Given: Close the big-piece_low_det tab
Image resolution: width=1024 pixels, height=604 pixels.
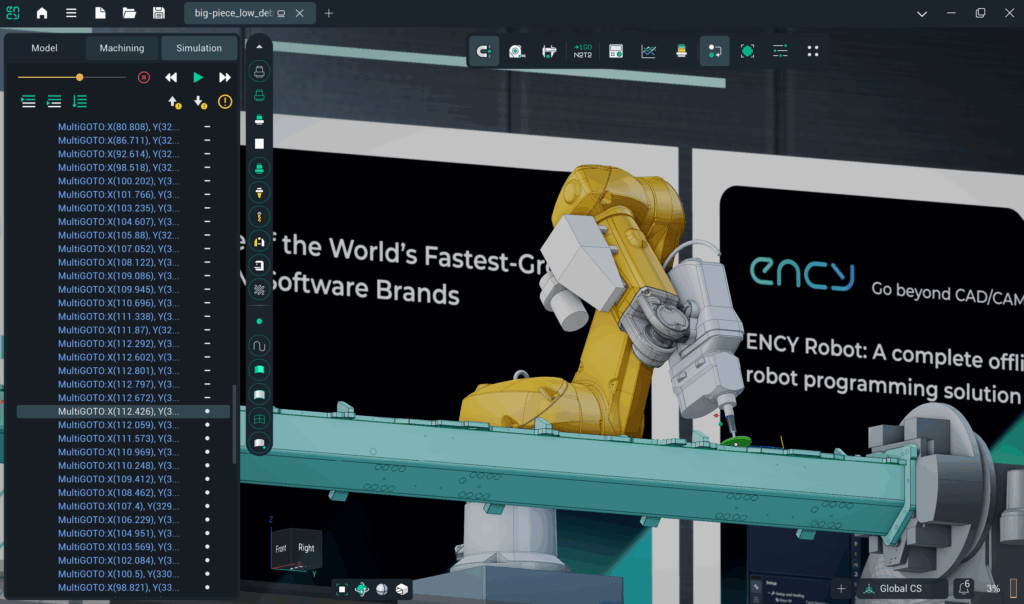Looking at the screenshot, I should point(300,13).
